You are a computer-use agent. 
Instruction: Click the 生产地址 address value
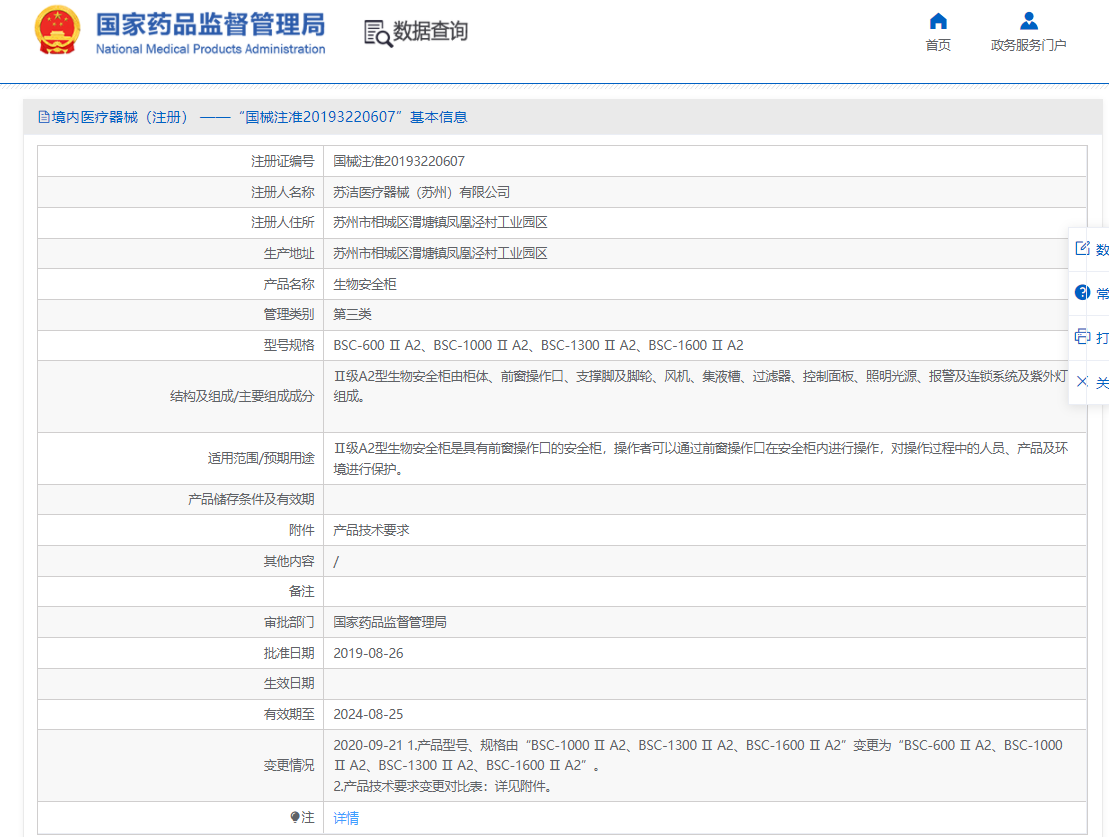(440, 253)
